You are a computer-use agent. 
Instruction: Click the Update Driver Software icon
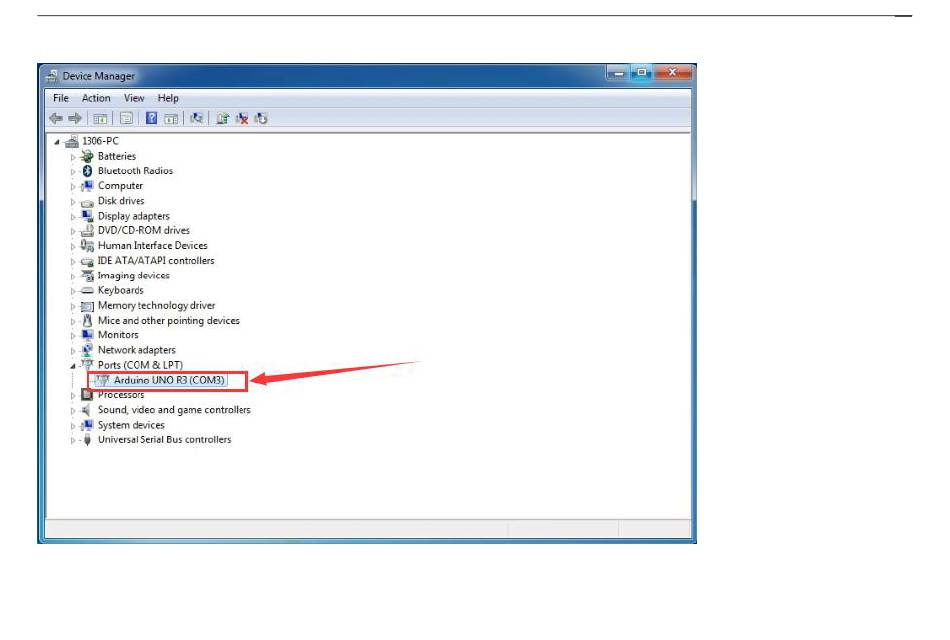tap(222, 118)
